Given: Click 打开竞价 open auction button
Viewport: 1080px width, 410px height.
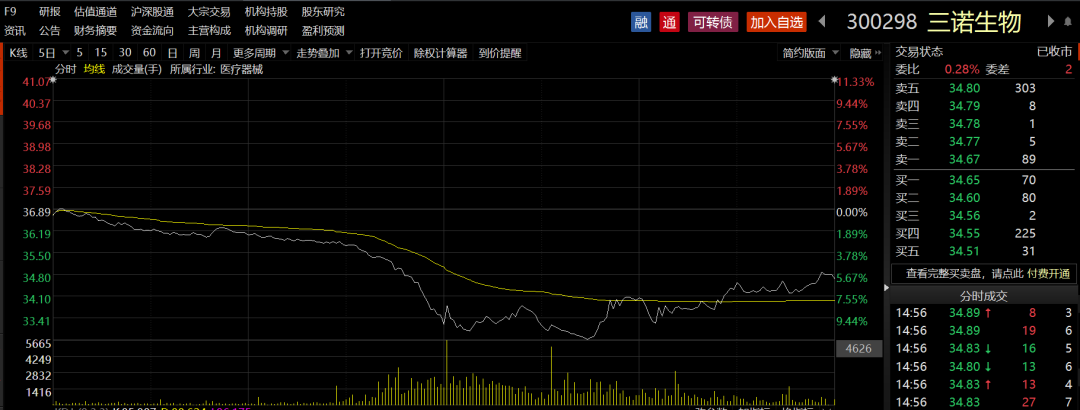Looking at the screenshot, I should (x=381, y=53).
